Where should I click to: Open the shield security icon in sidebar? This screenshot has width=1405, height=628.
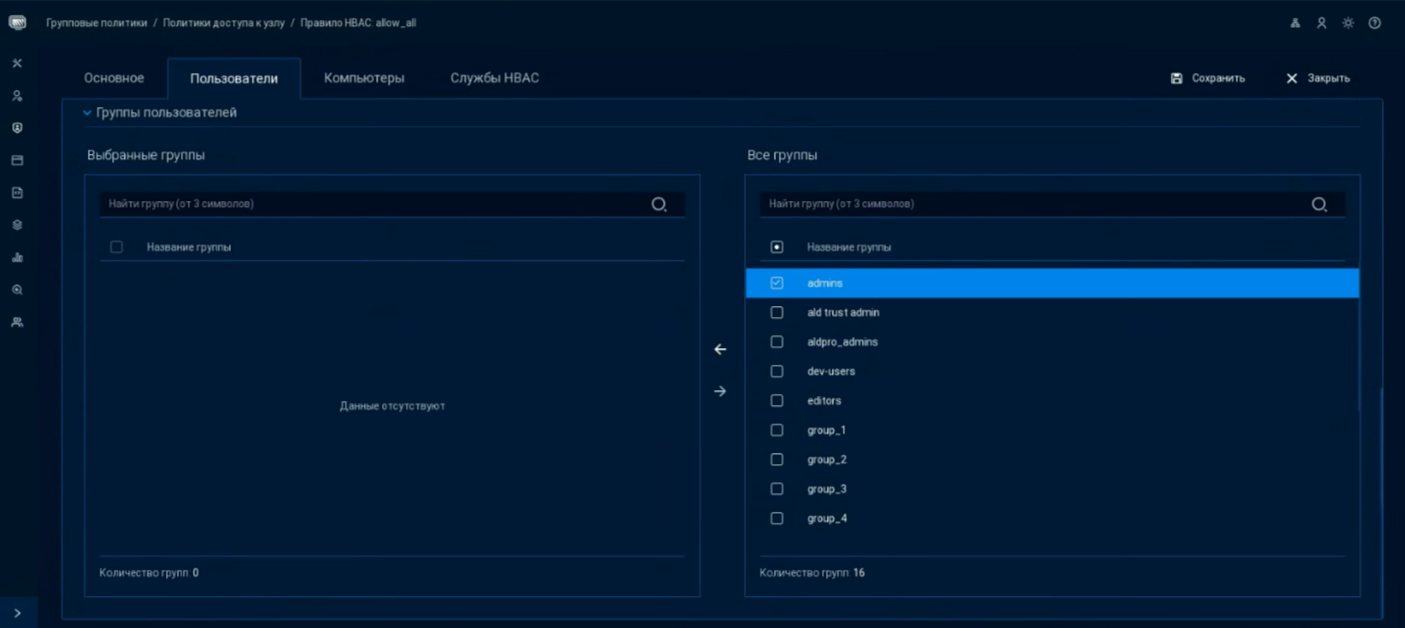17,128
